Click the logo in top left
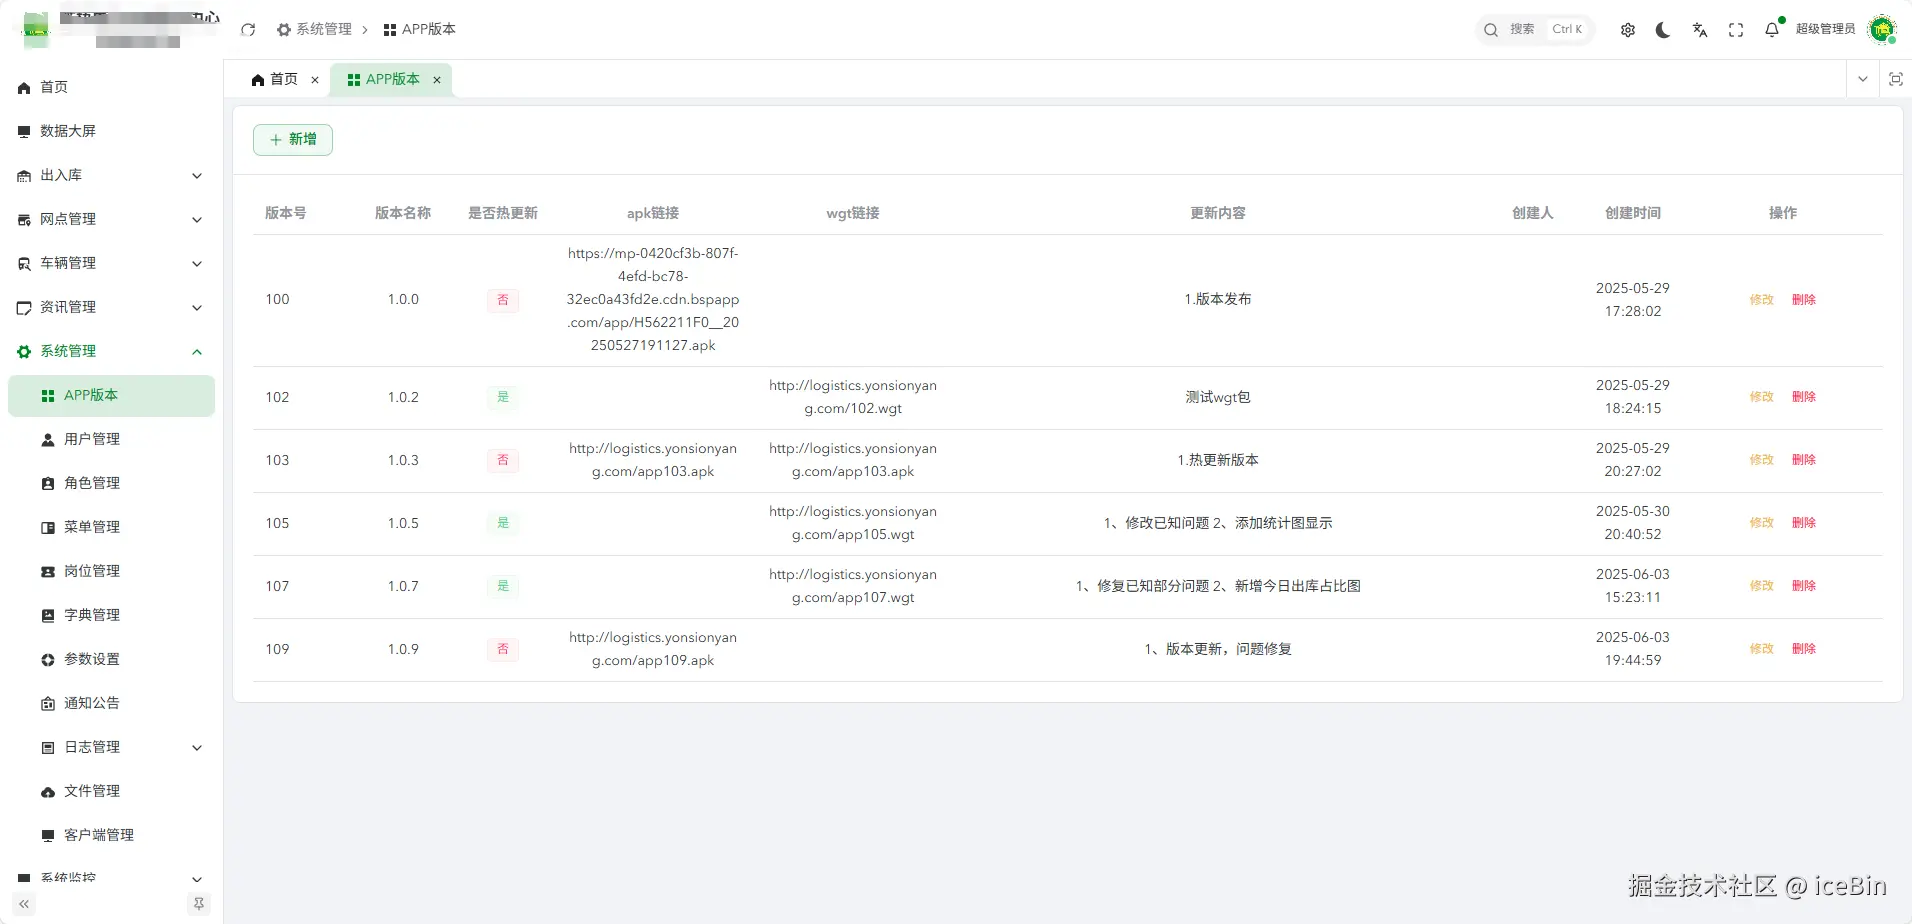1912x924 pixels. click(x=36, y=30)
